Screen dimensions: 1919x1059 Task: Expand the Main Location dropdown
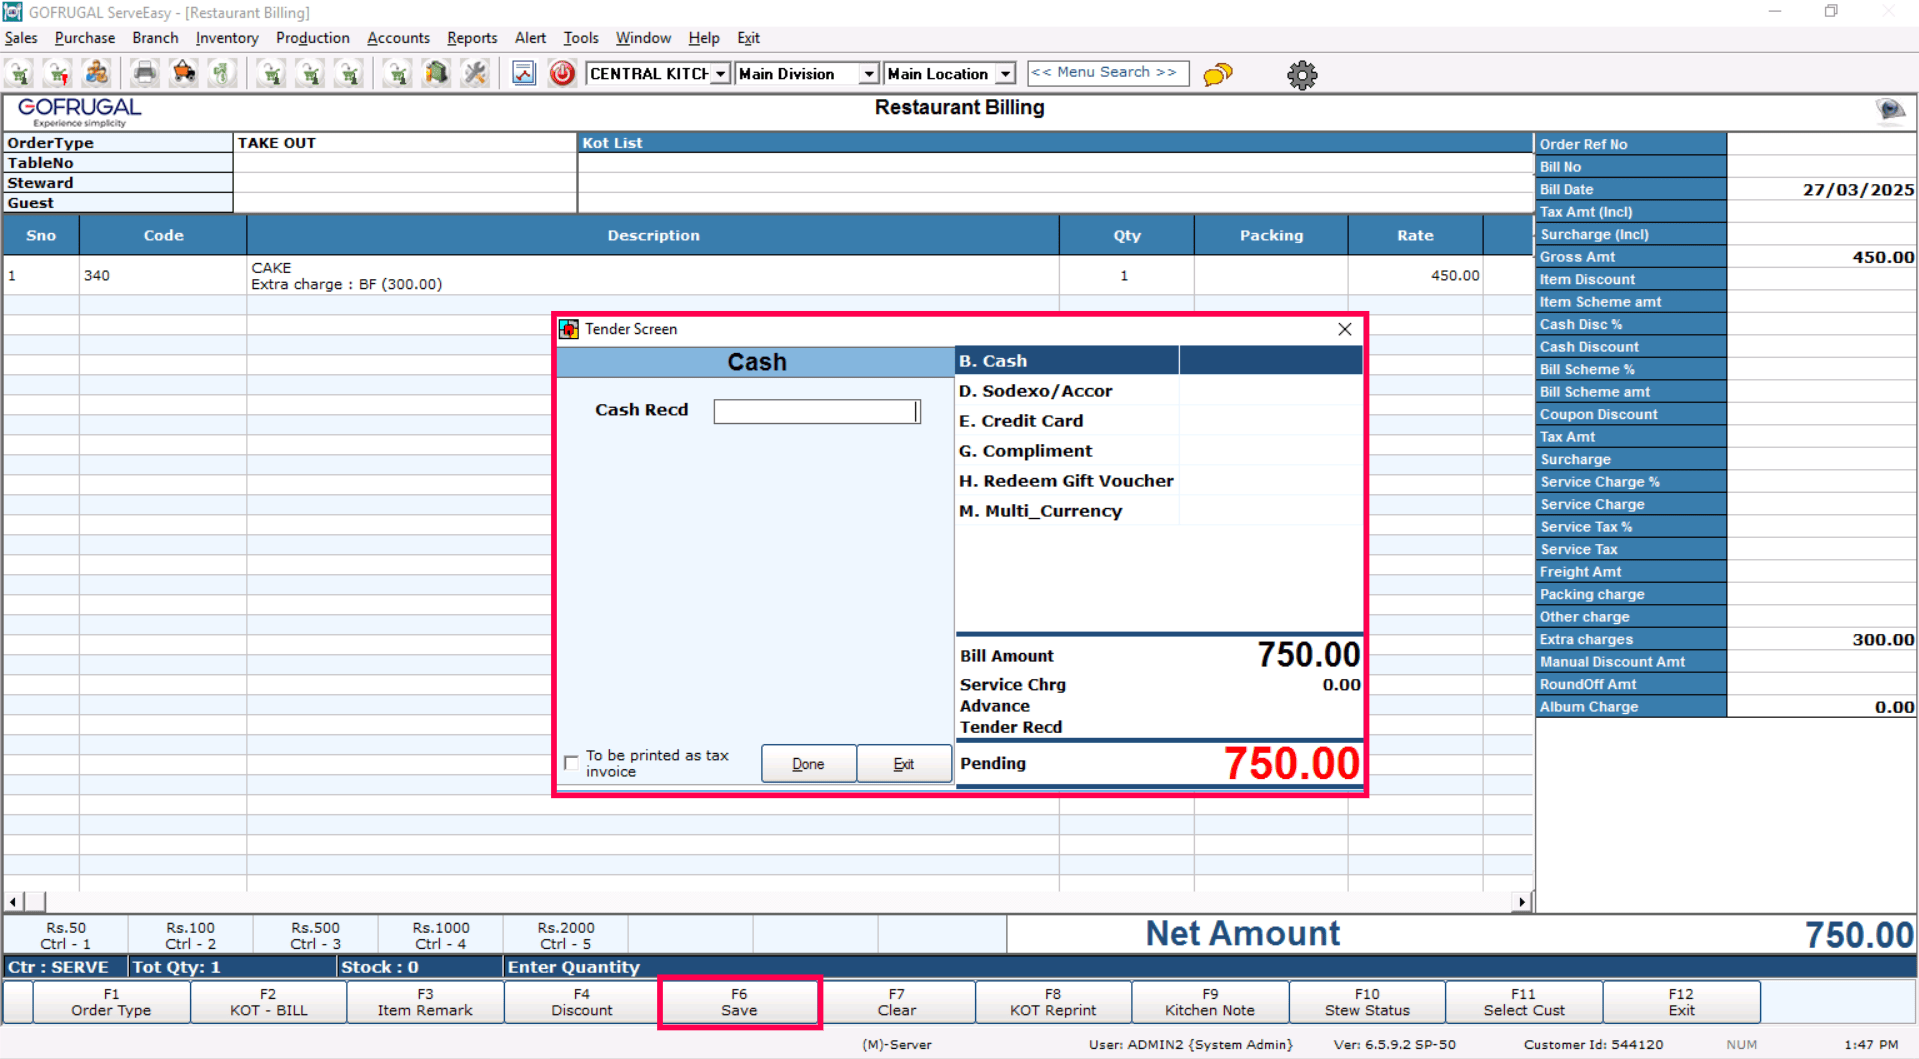coord(1005,74)
